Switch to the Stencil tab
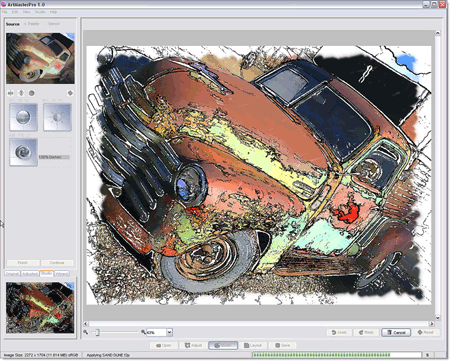450x361 pixels. tap(53, 24)
